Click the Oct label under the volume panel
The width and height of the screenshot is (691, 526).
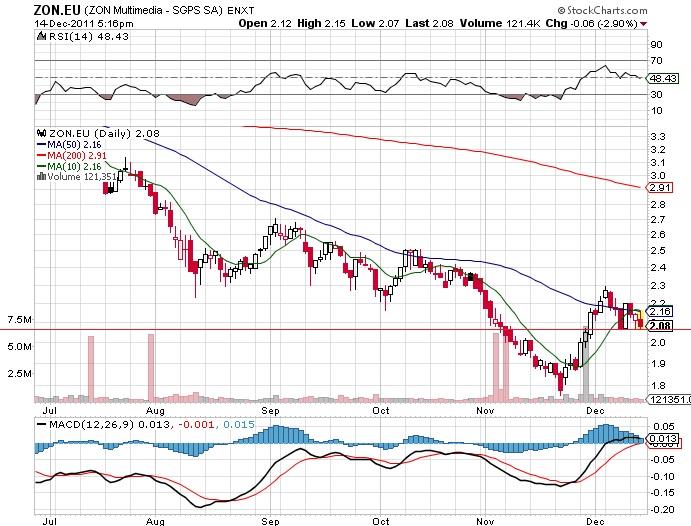(381, 411)
